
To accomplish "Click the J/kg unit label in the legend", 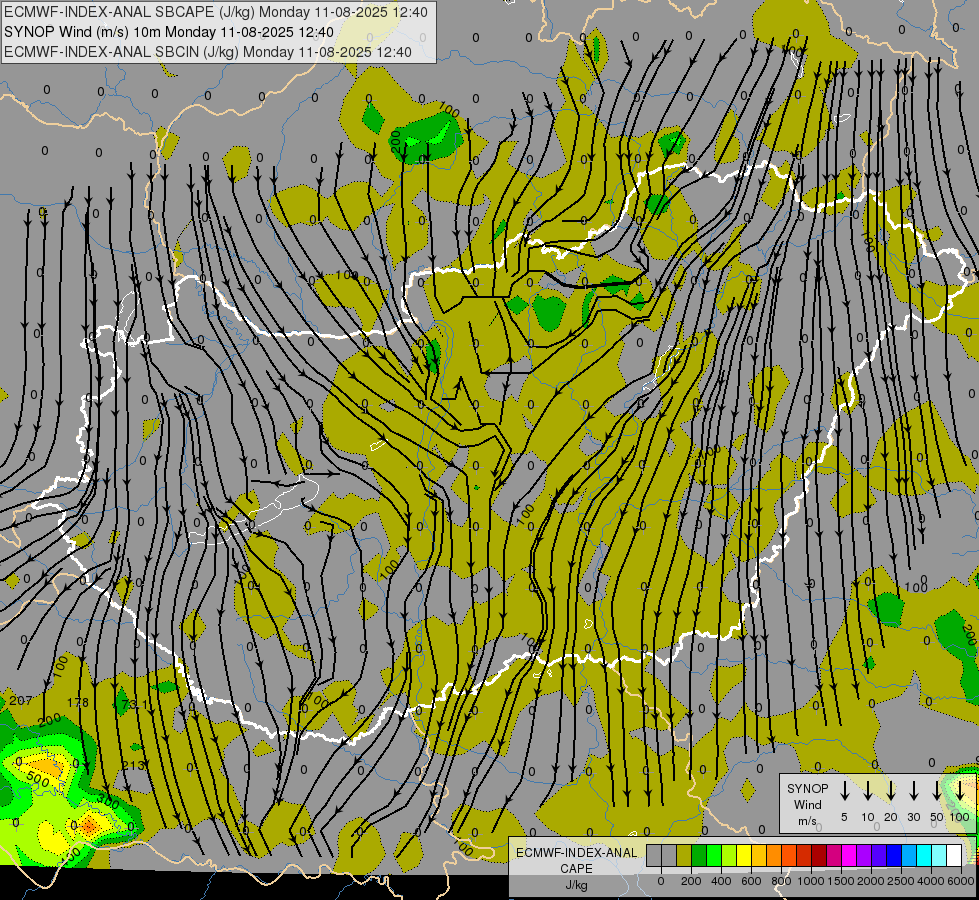I will click(x=576, y=885).
